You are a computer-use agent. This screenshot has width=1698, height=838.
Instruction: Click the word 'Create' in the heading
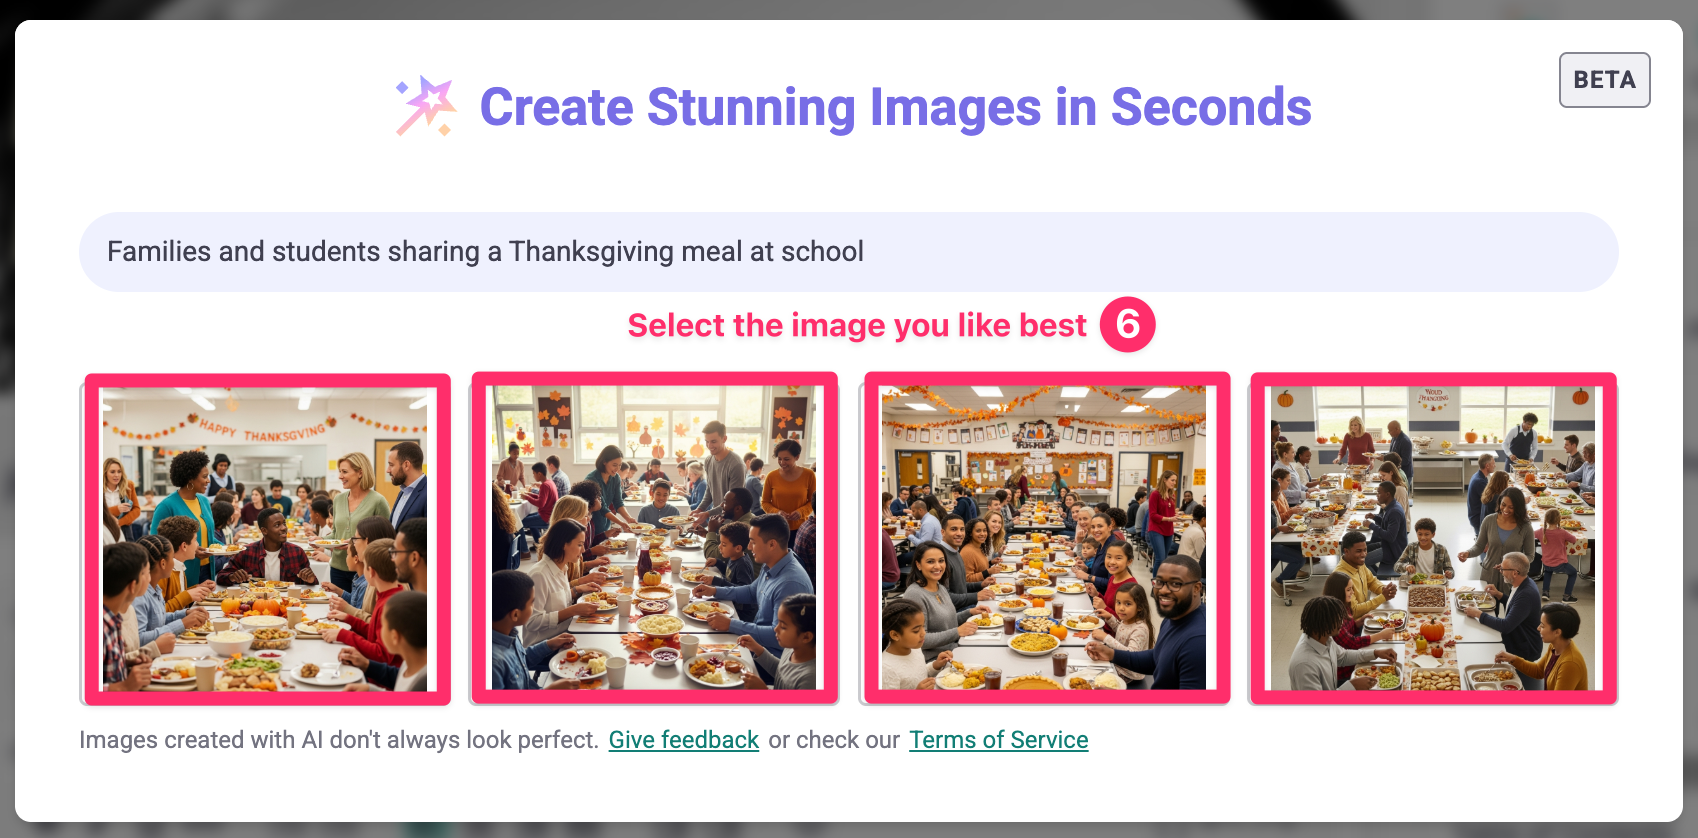pos(556,107)
